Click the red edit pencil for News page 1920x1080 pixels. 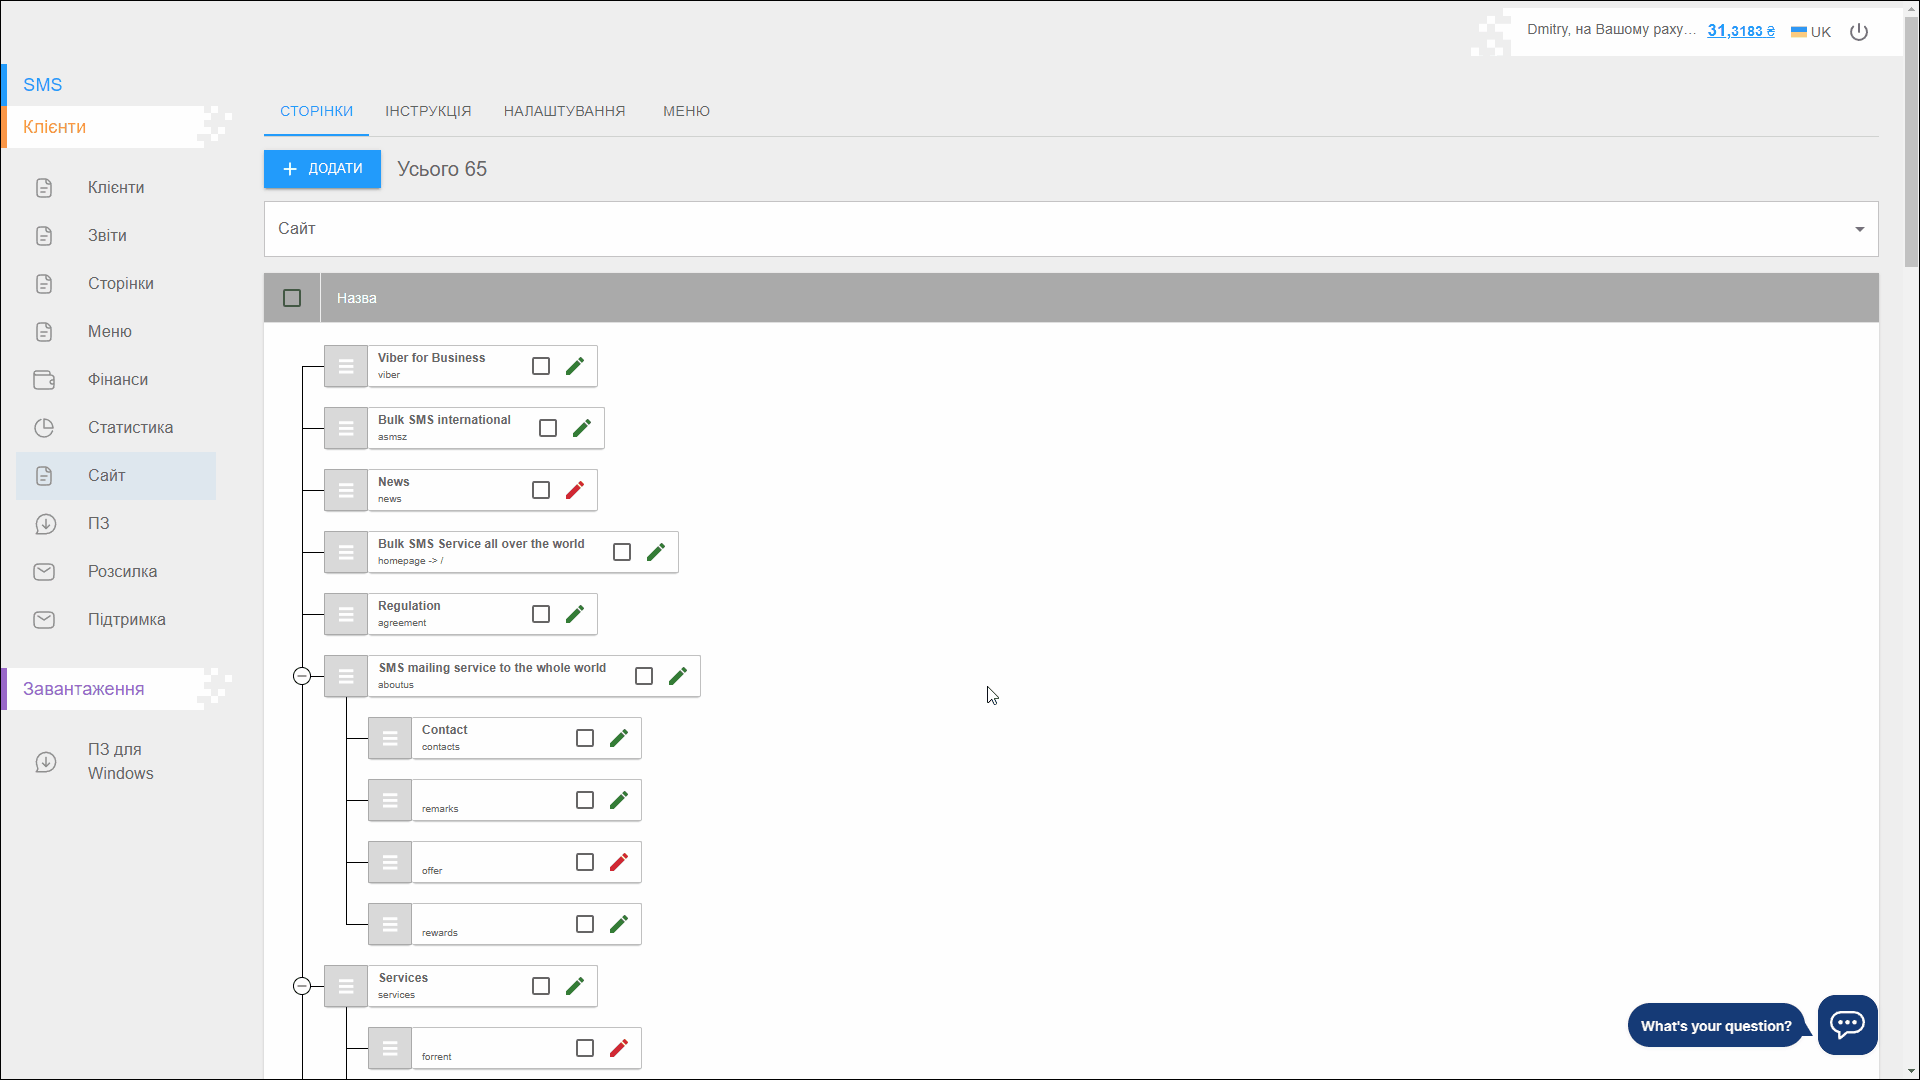575,490
